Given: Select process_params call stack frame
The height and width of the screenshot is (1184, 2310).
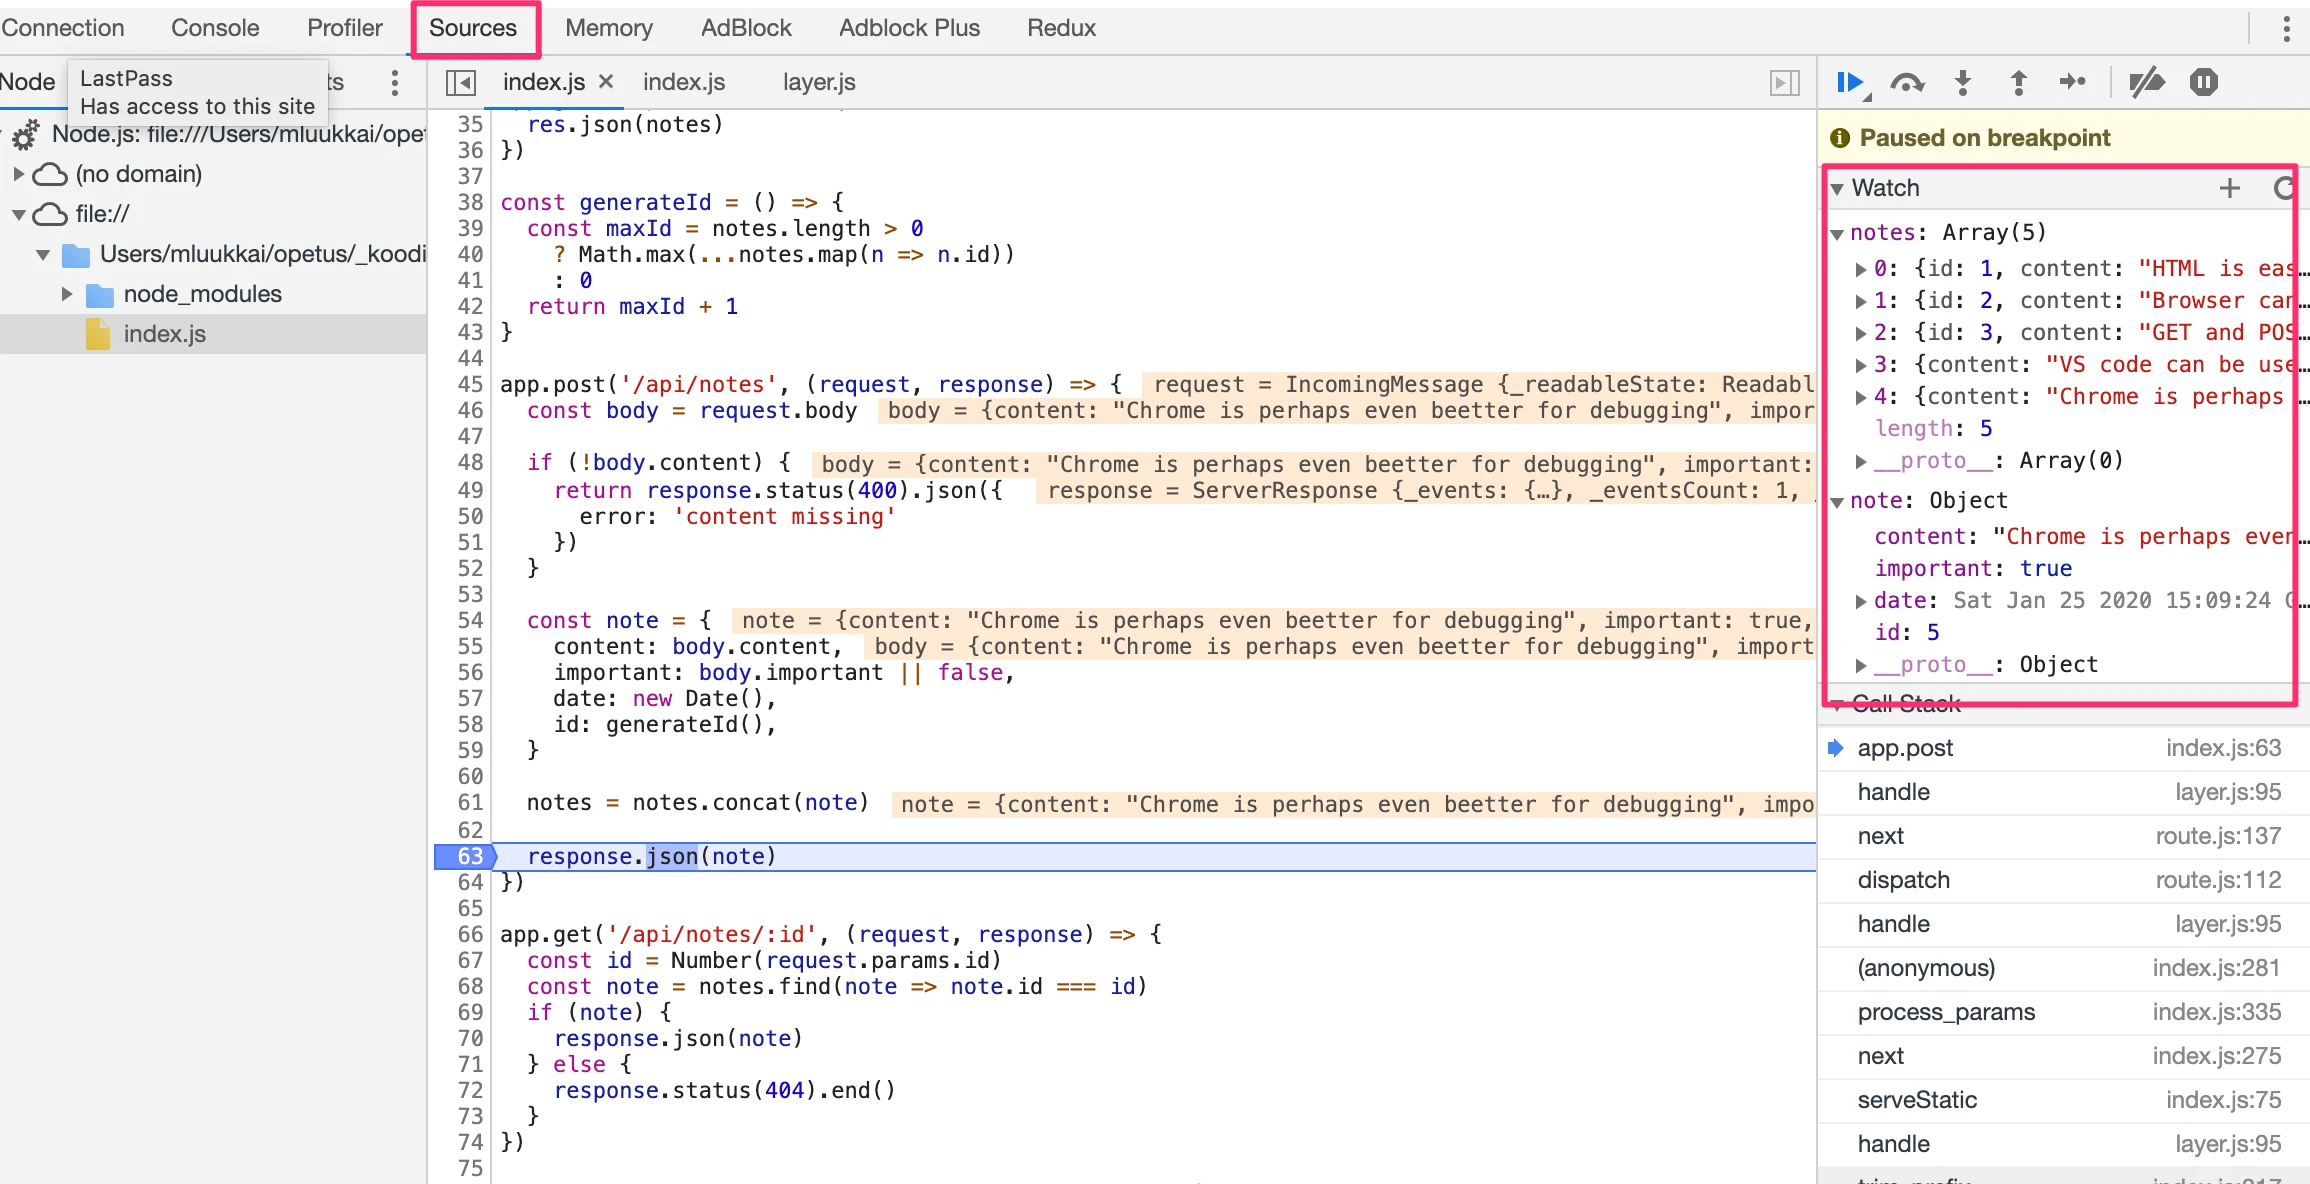Looking at the screenshot, I should tap(2064, 1012).
